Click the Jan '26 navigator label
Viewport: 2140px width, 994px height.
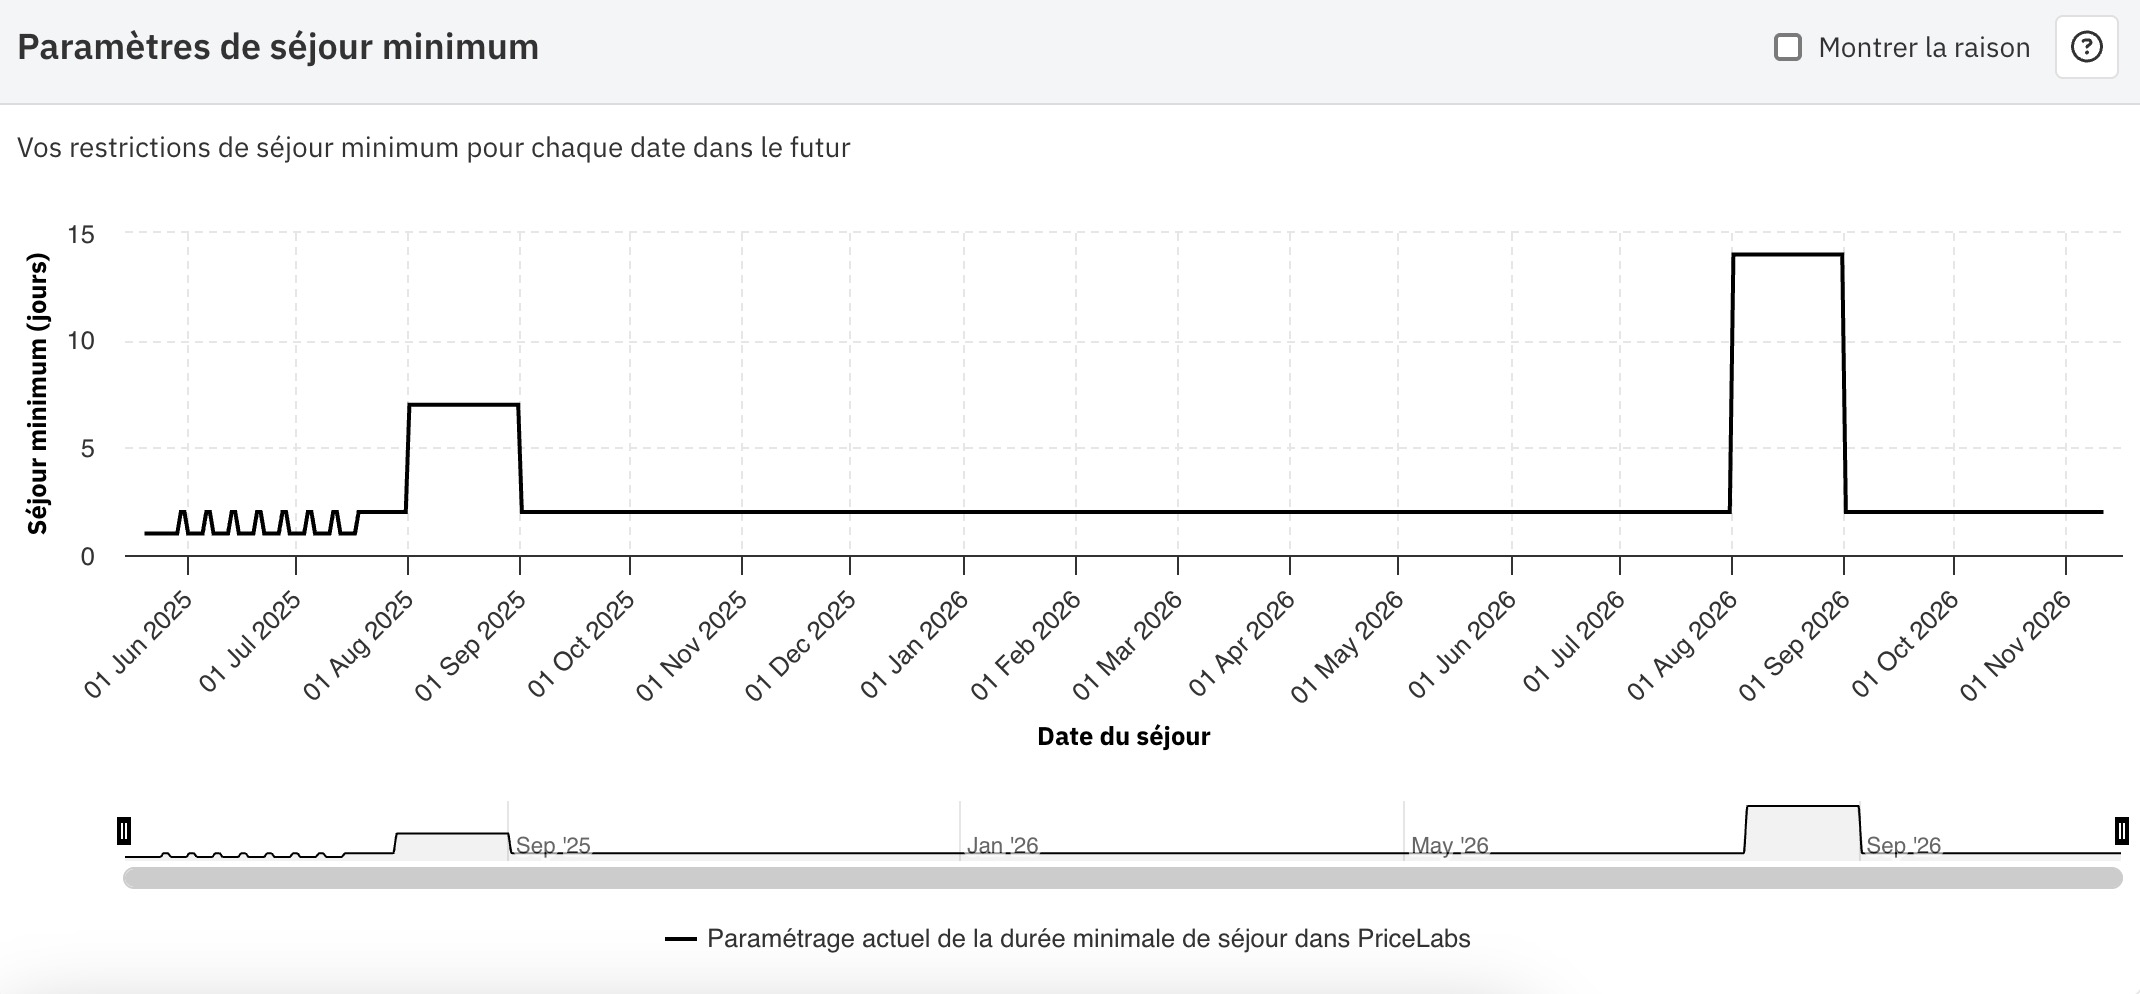tap(1002, 846)
